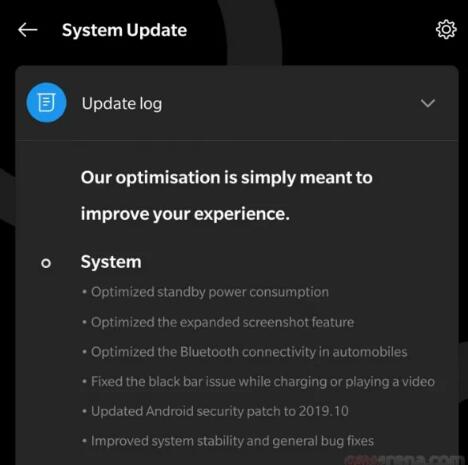The width and height of the screenshot is (468, 465).
Task: Click the System section bullet circle
Action: (x=46, y=263)
